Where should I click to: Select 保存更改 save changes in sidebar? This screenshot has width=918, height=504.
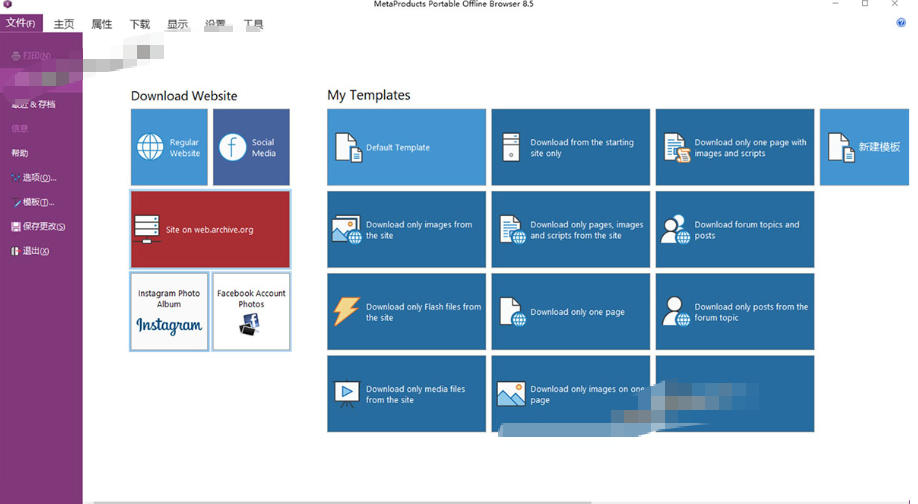click(38, 227)
